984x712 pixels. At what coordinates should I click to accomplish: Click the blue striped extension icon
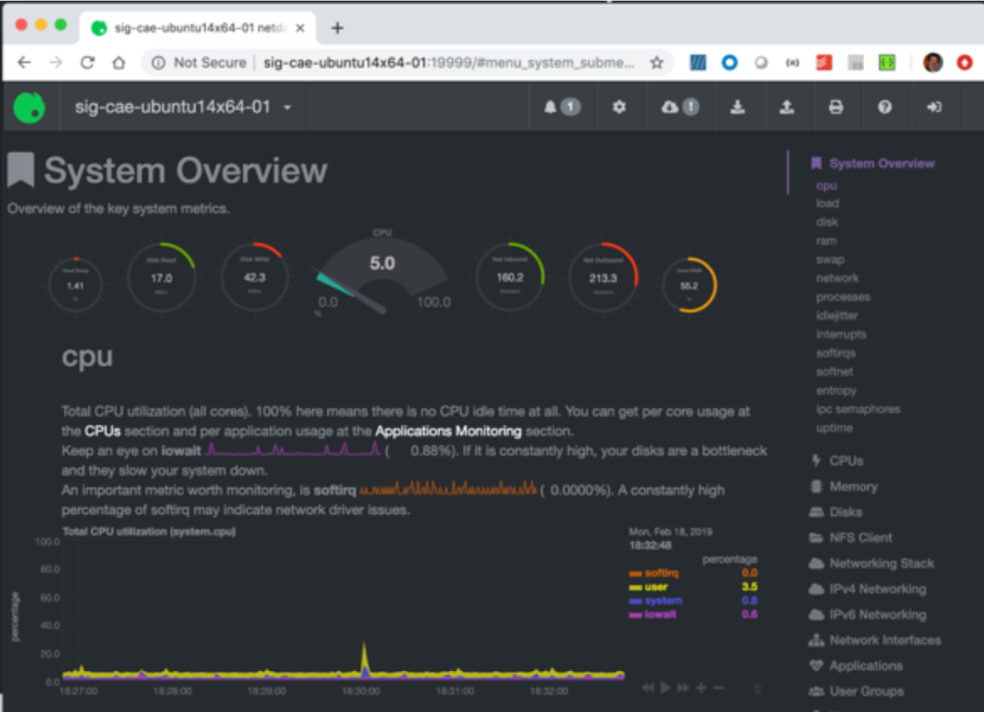click(x=698, y=63)
